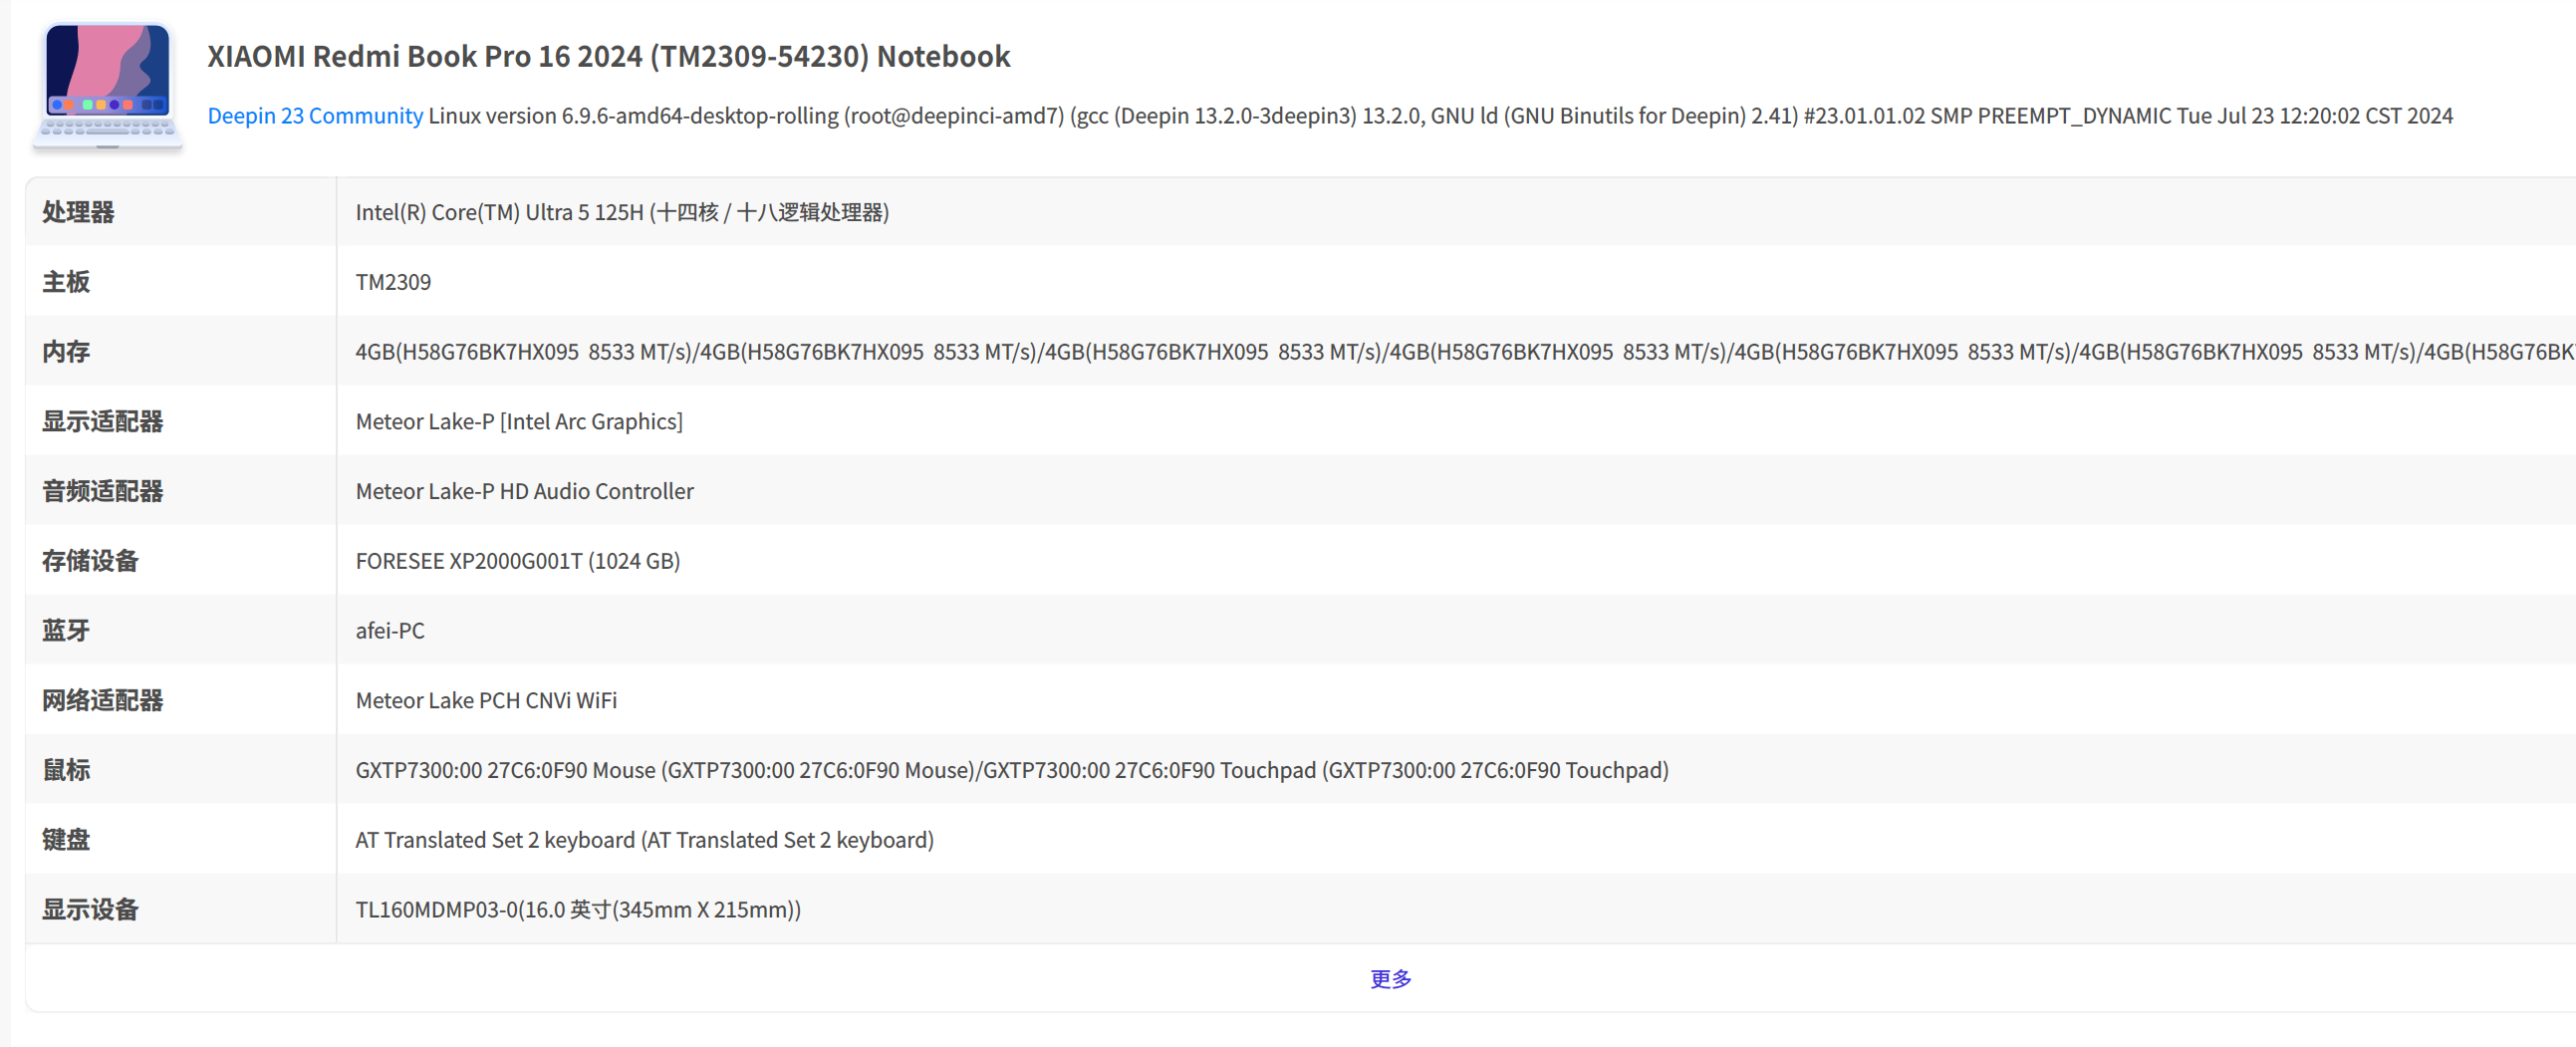Click the 显示适配器 row label
The image size is (2576, 1047).
[102, 422]
